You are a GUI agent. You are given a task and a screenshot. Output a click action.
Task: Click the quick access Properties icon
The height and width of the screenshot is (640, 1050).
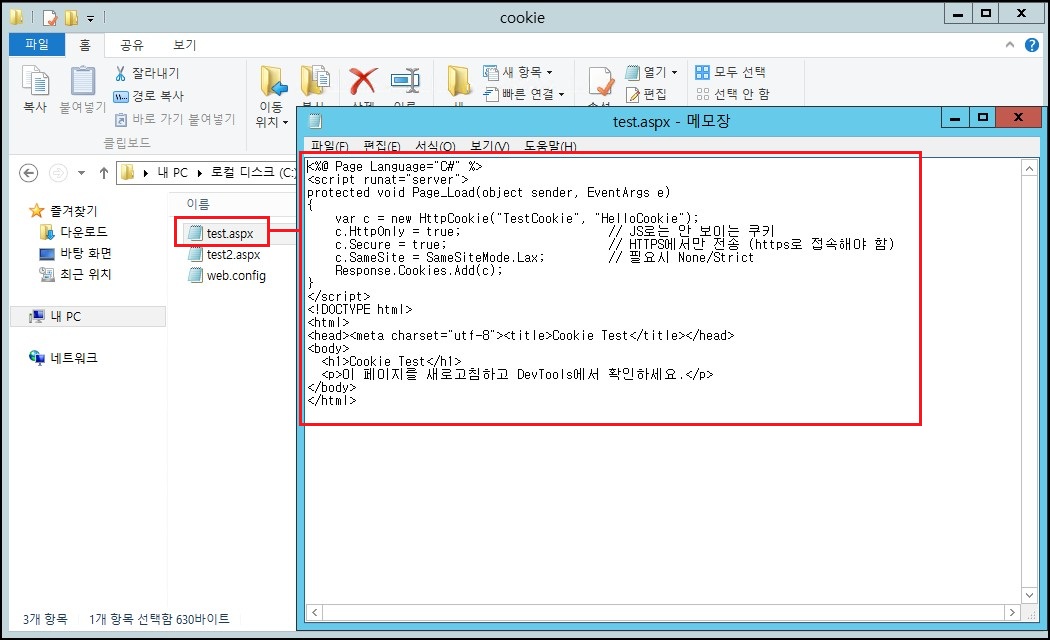(50, 17)
